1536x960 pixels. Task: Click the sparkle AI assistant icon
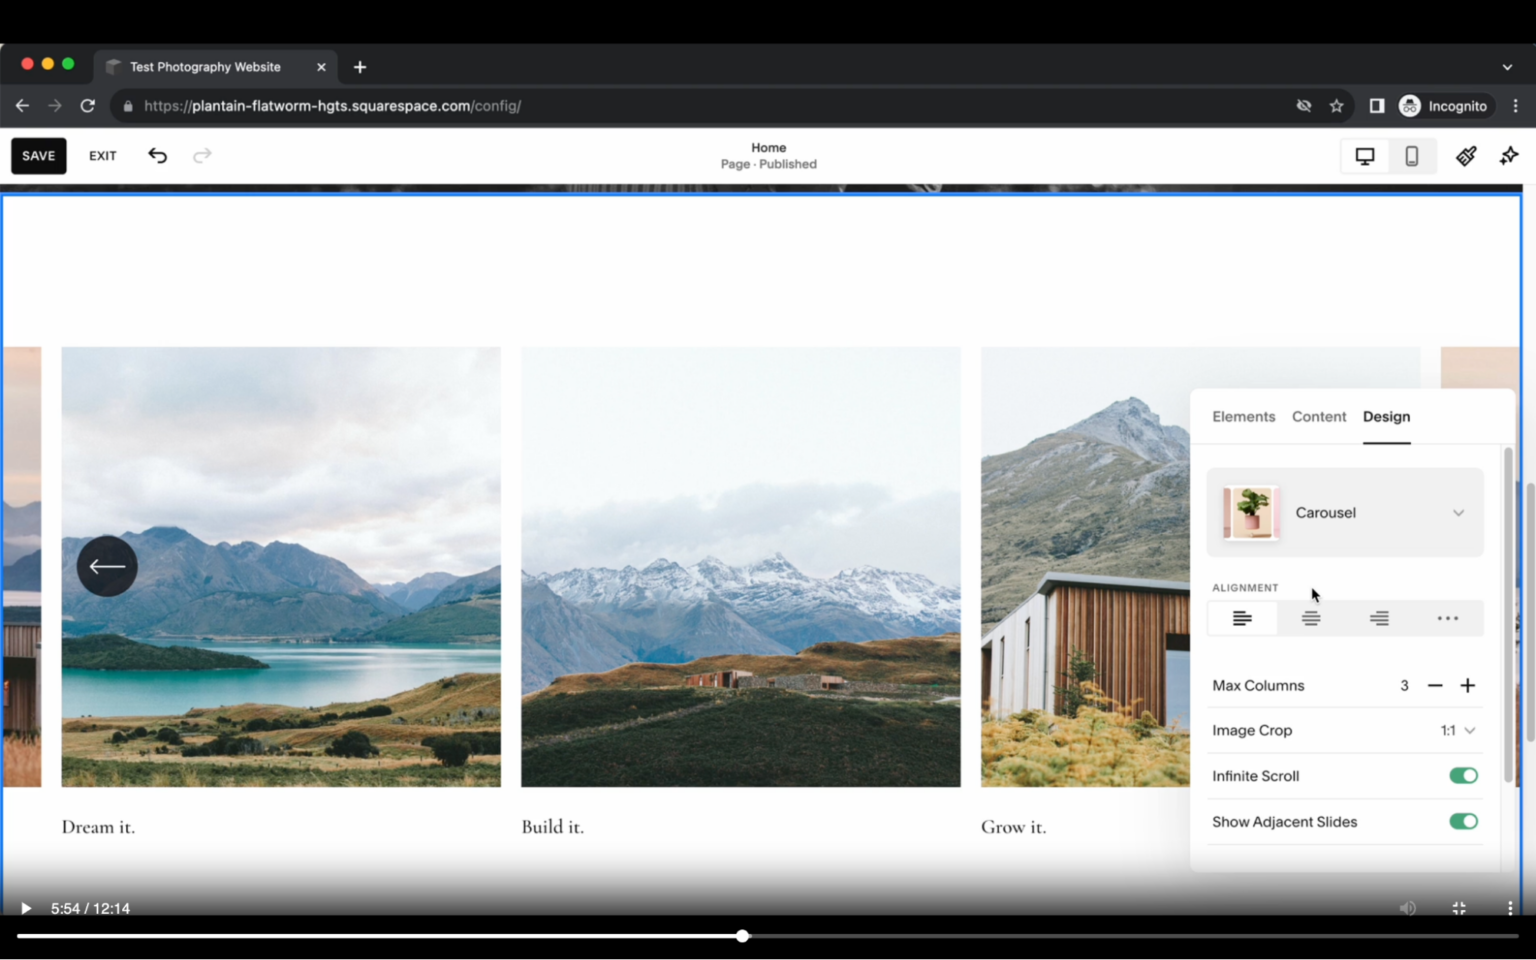click(1508, 156)
